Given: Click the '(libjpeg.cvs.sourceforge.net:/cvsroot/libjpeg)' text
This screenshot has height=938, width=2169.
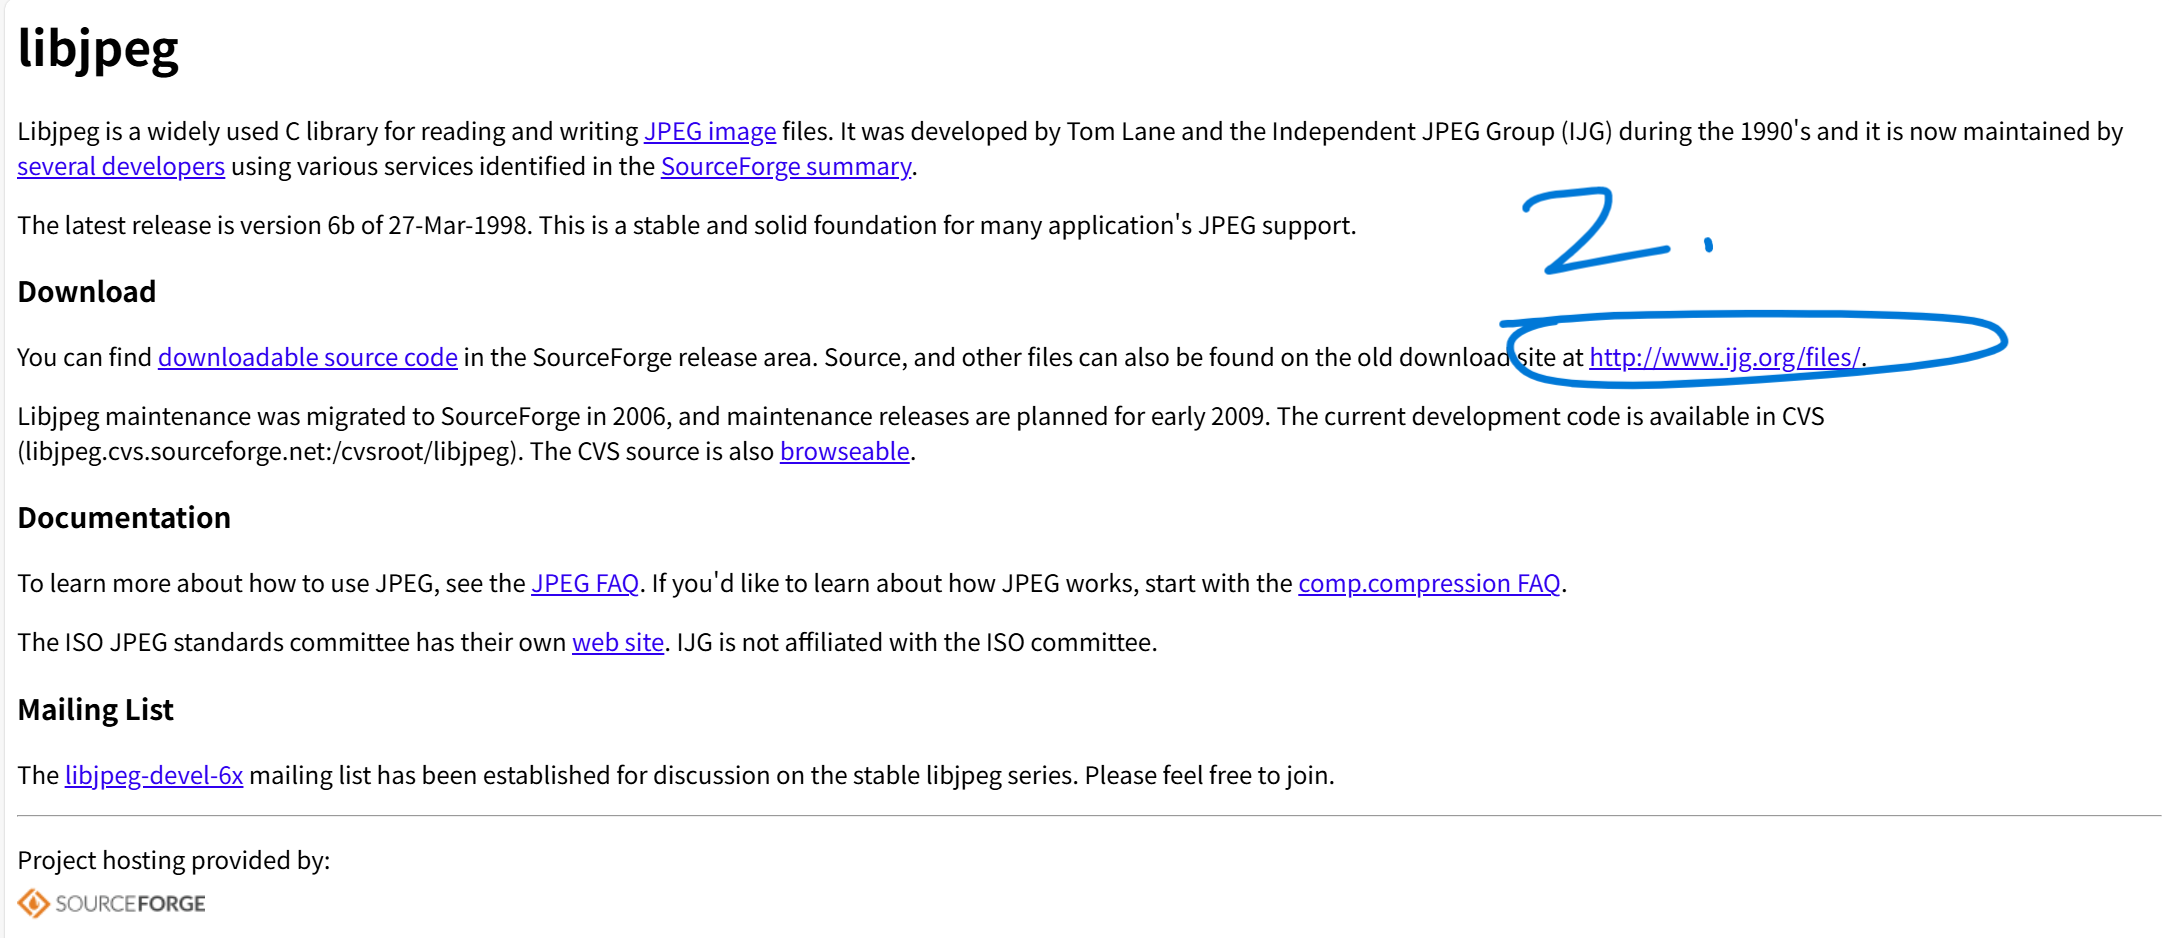Looking at the screenshot, I should [270, 452].
